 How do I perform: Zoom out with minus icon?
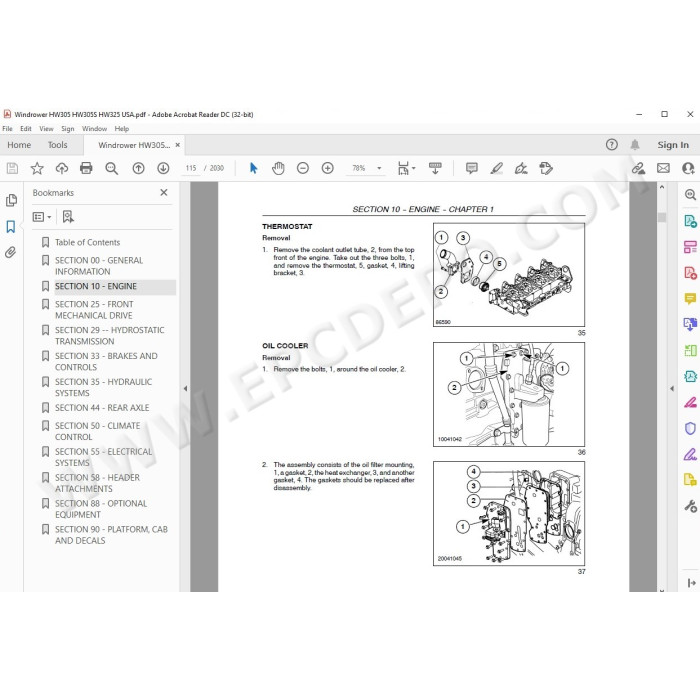point(303,168)
